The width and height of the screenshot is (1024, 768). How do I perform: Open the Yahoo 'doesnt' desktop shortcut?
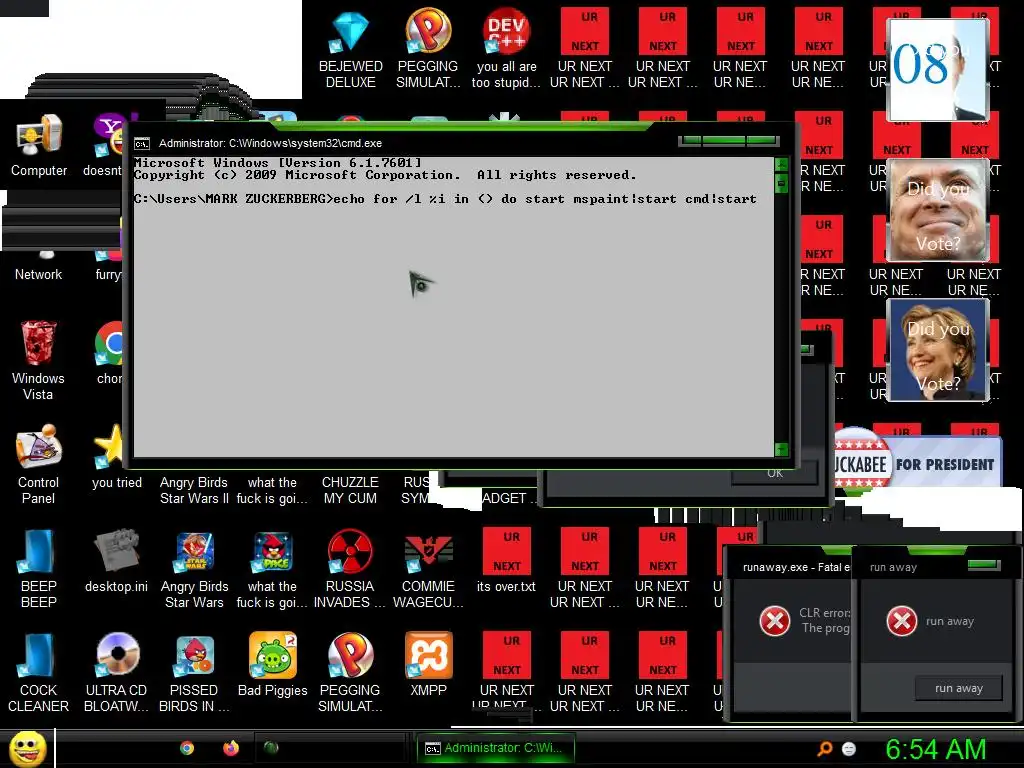109,134
